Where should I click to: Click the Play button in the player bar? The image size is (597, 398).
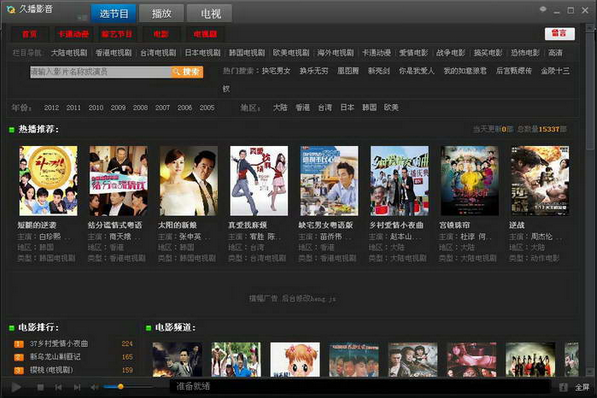click(16, 387)
